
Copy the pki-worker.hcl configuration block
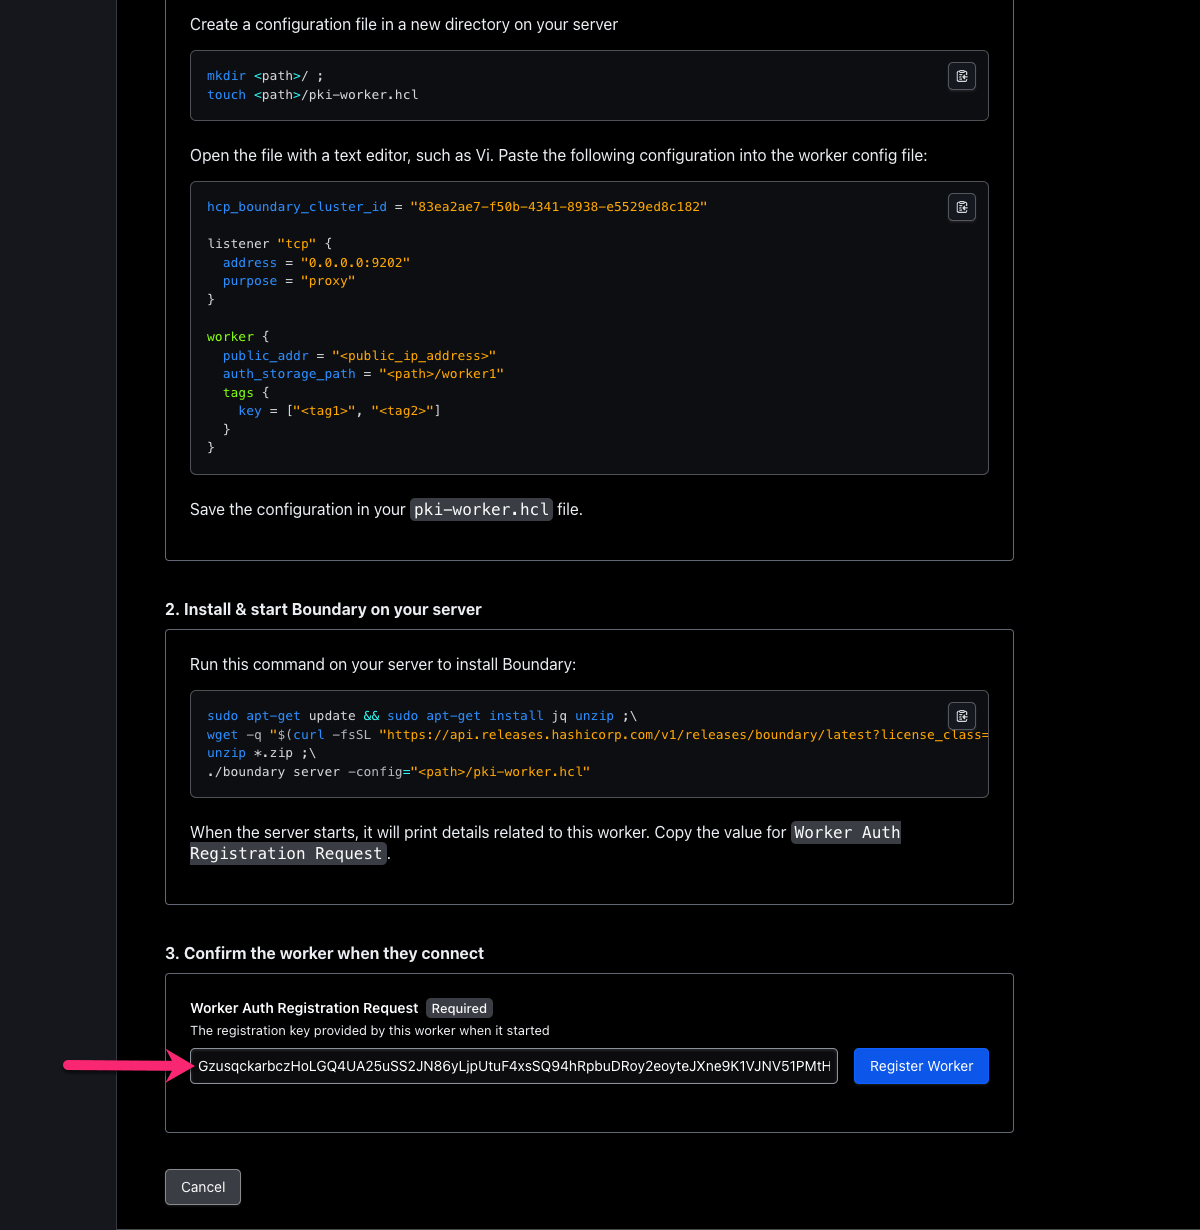coord(961,207)
